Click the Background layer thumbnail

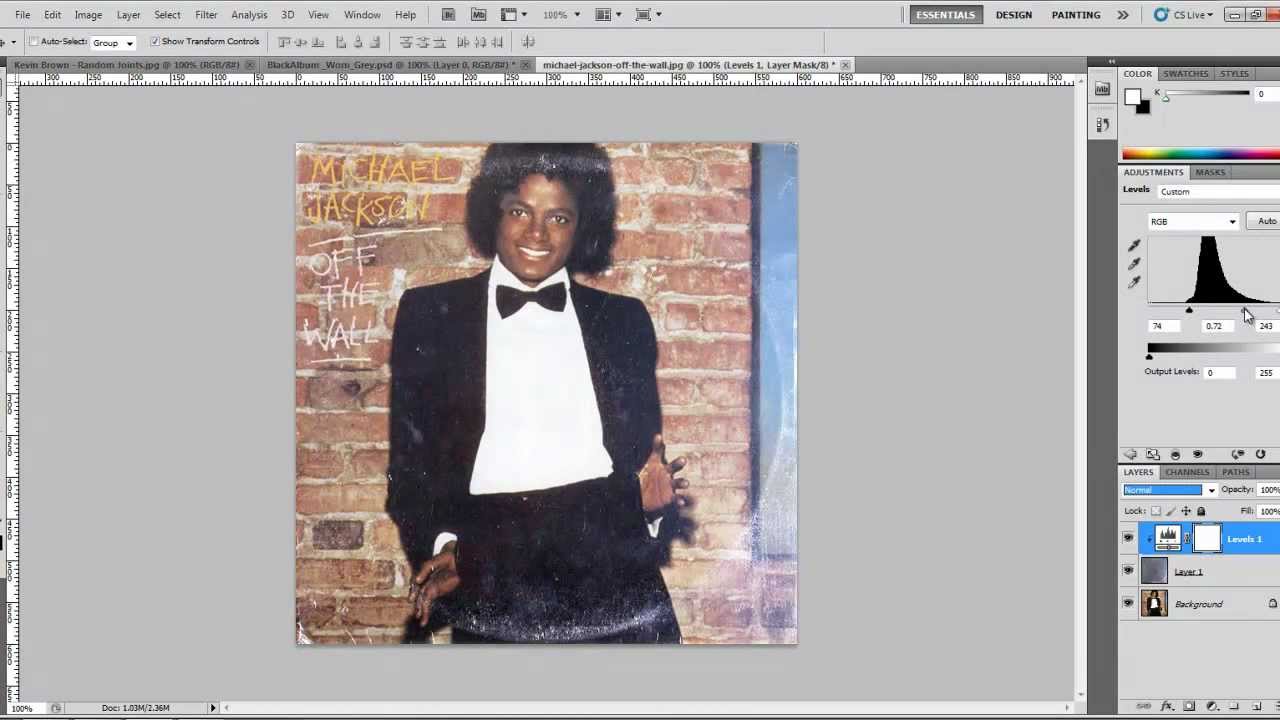(1154, 604)
